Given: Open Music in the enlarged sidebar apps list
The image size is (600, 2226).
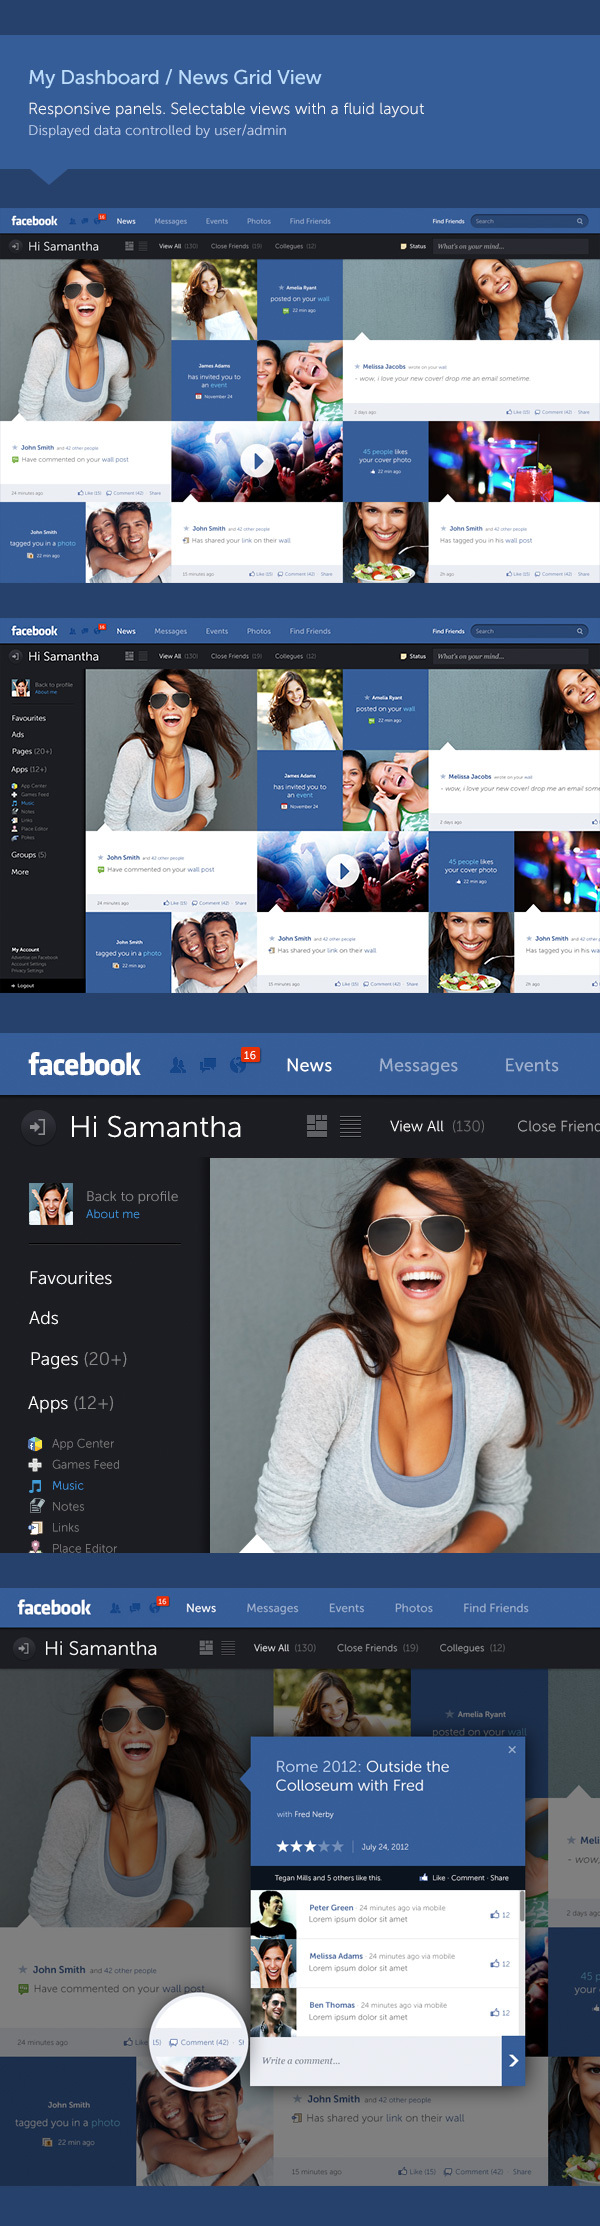Looking at the screenshot, I should 67,1485.
